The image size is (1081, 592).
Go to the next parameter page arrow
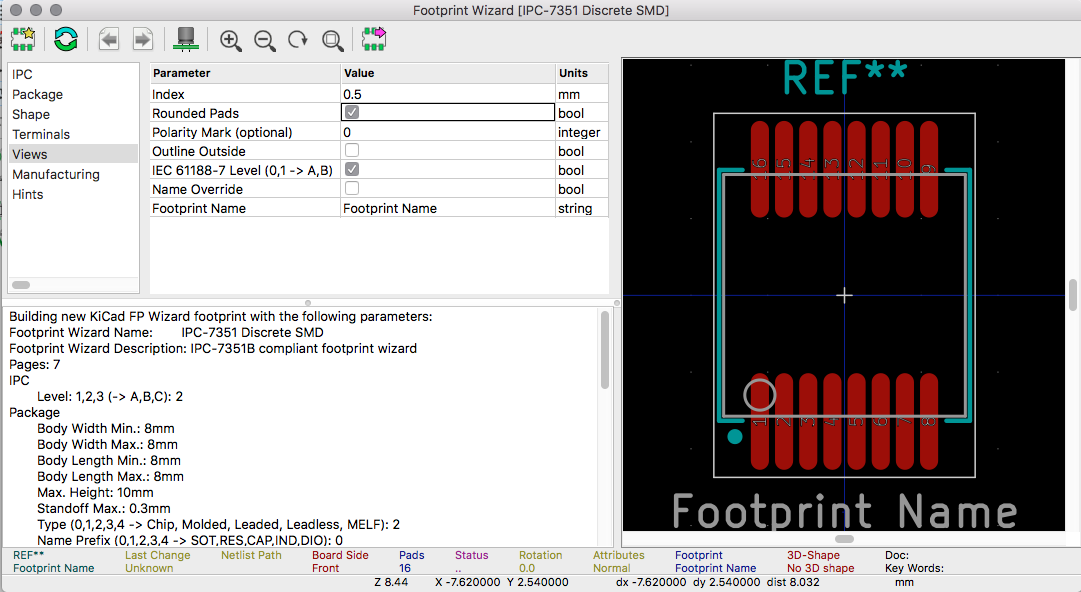[143, 39]
